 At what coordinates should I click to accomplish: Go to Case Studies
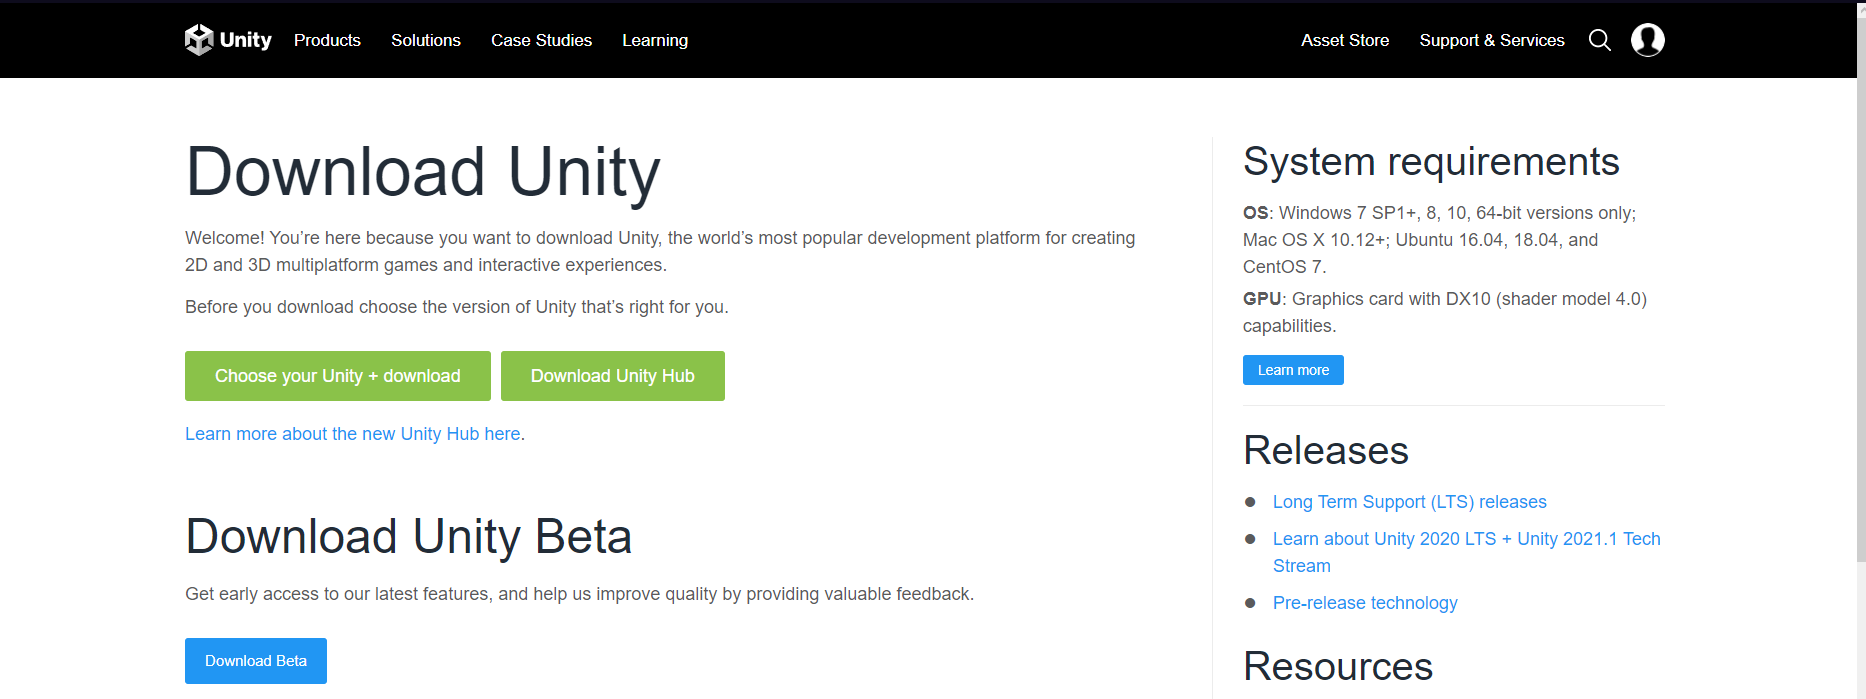pyautogui.click(x=541, y=40)
